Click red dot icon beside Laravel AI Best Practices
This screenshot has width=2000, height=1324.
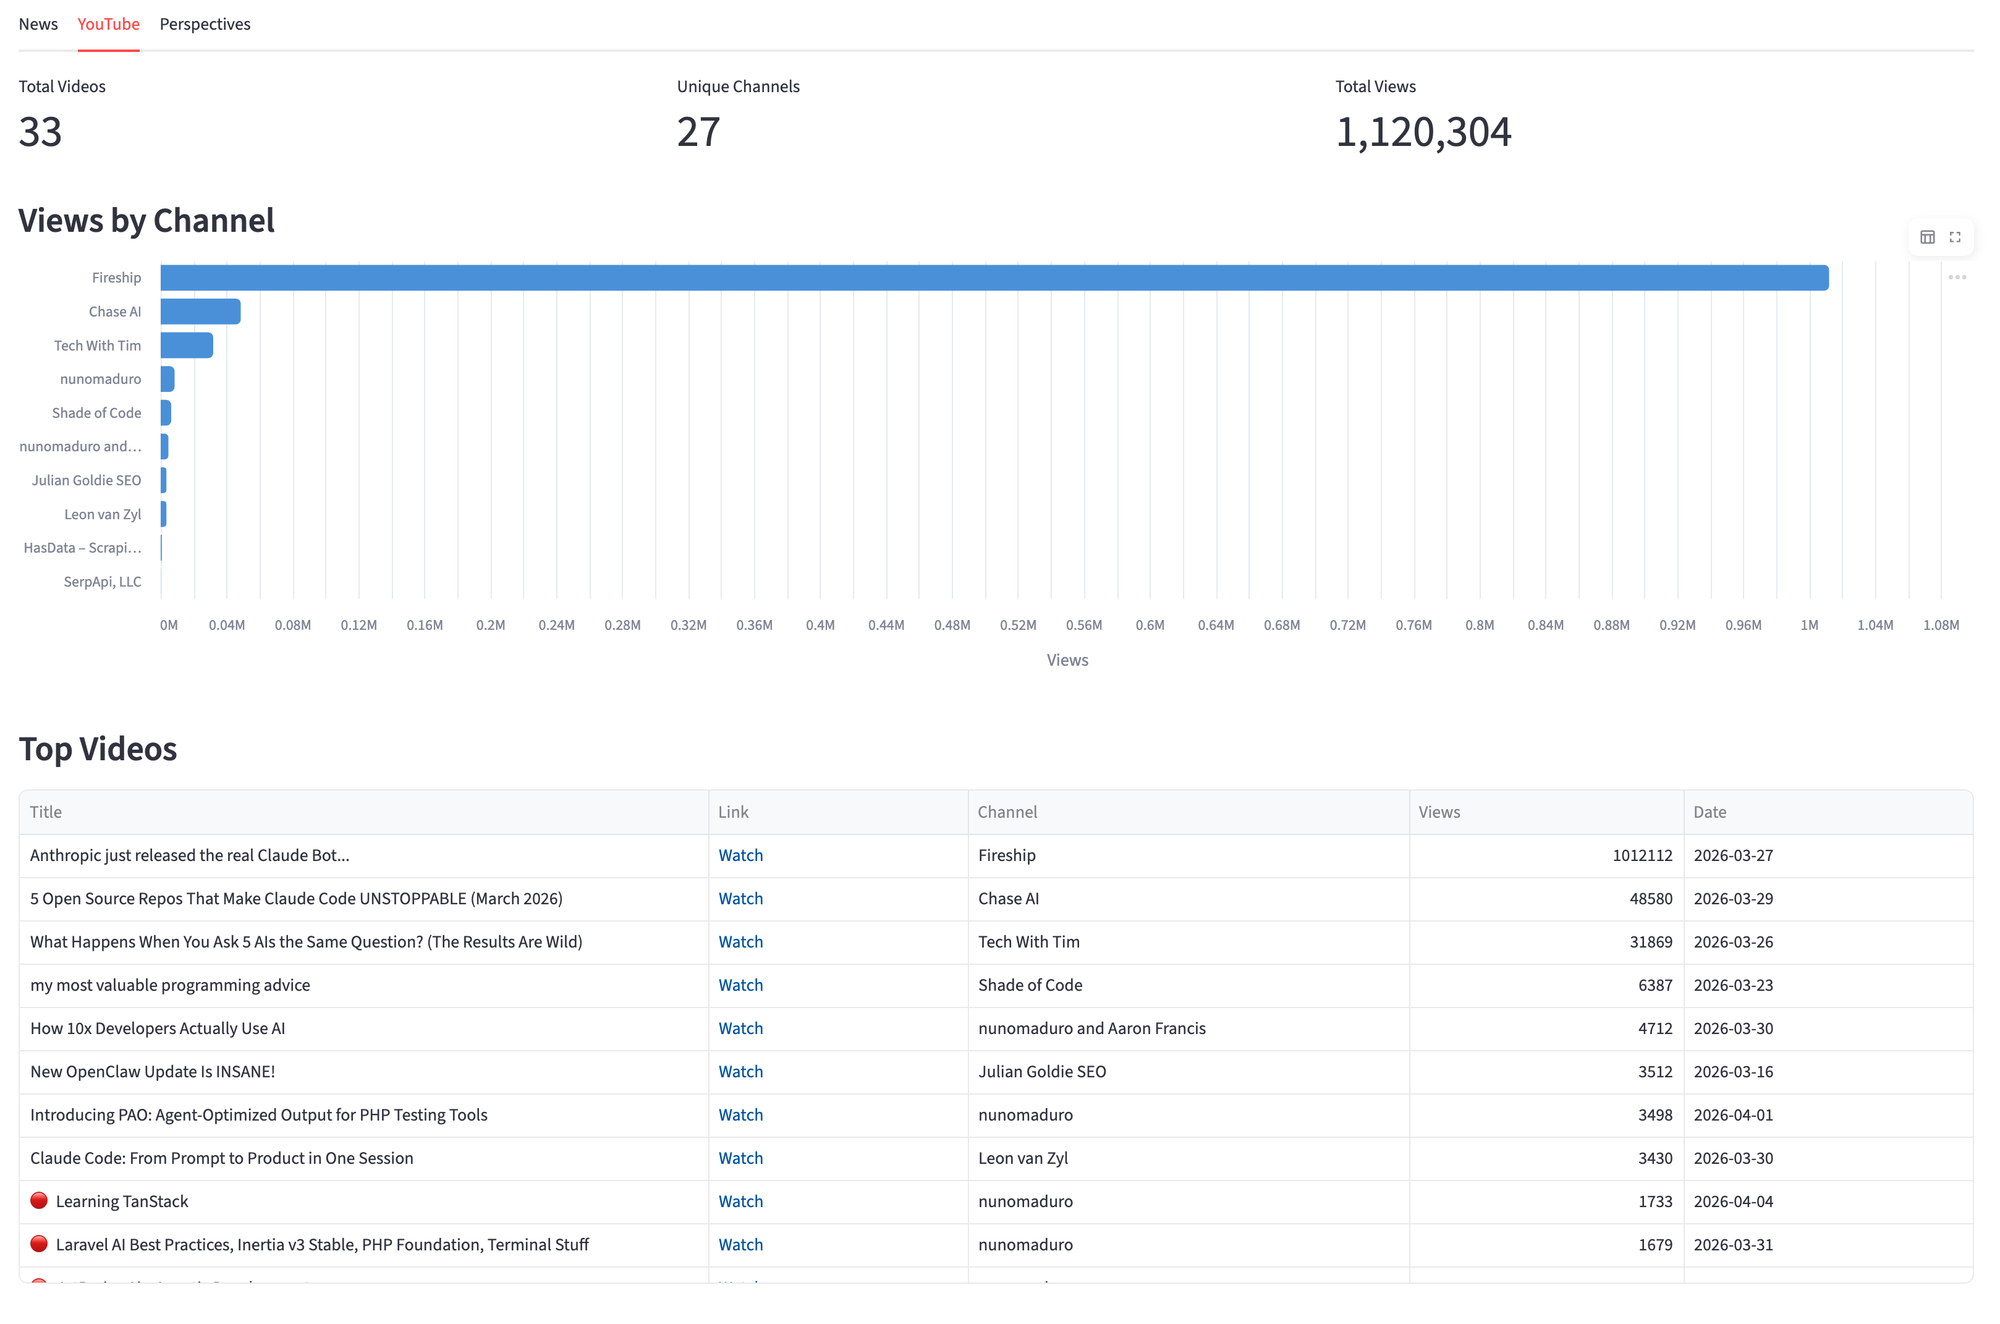pos(39,1243)
